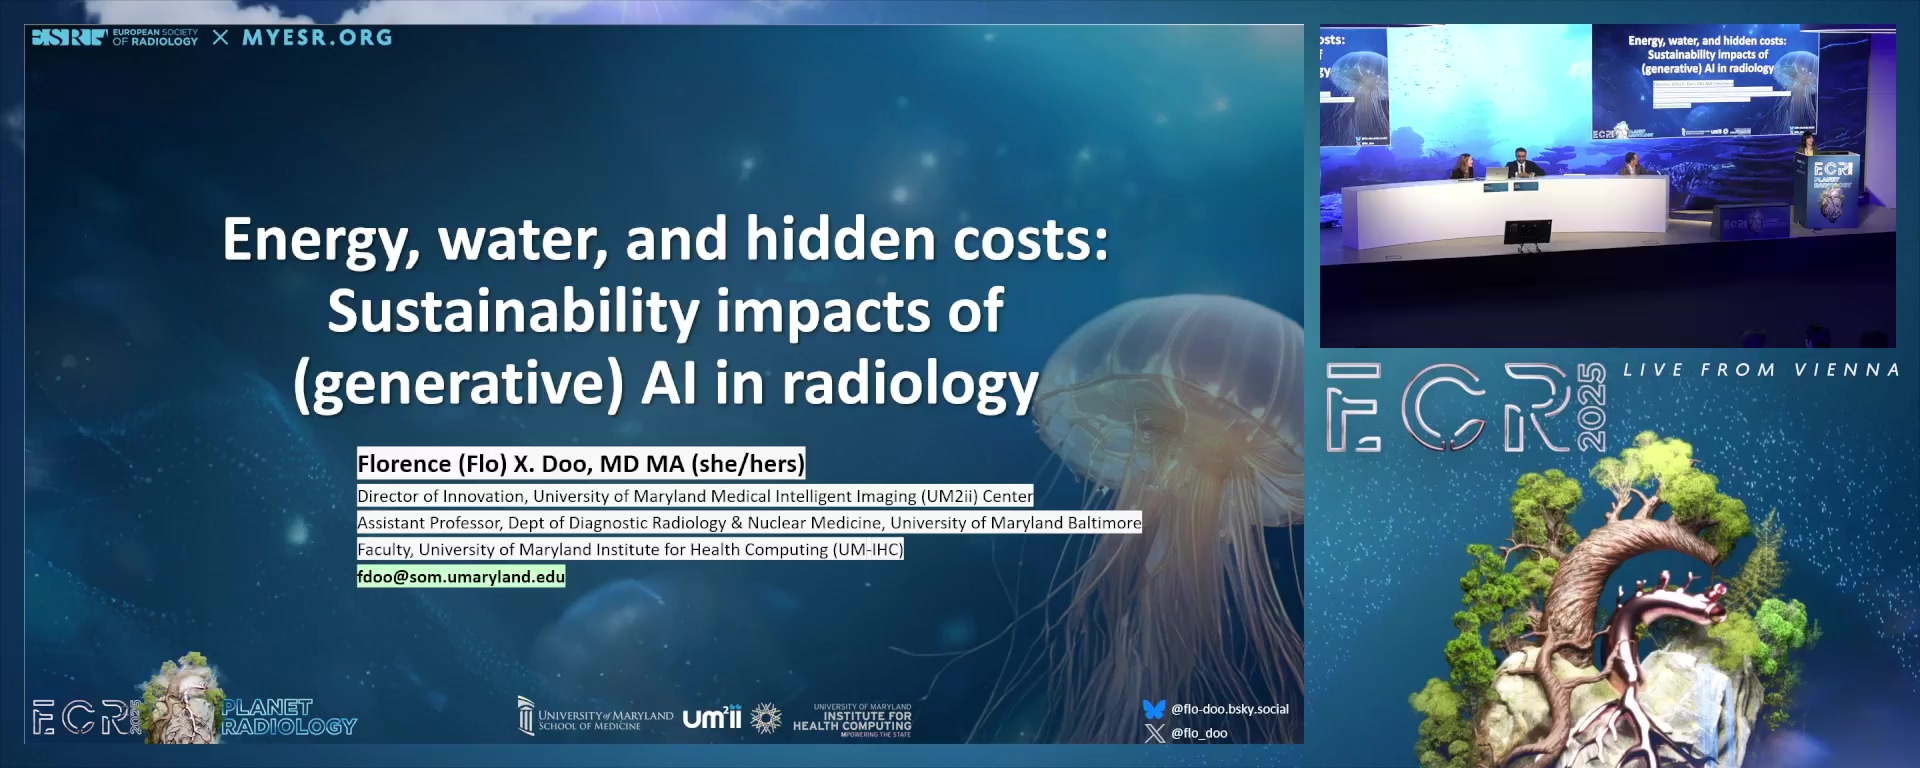
Task: Click the ESR European Society of Radiology logo
Action: (x=115, y=38)
